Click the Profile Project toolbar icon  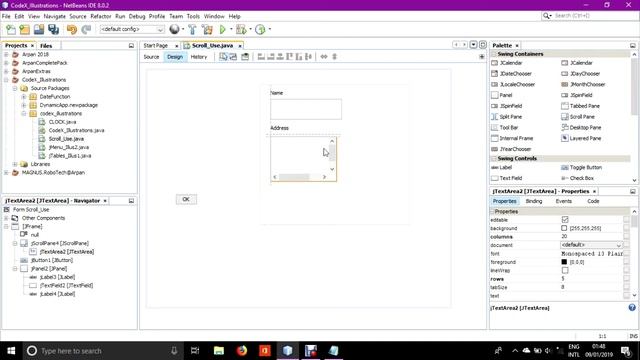260,29
